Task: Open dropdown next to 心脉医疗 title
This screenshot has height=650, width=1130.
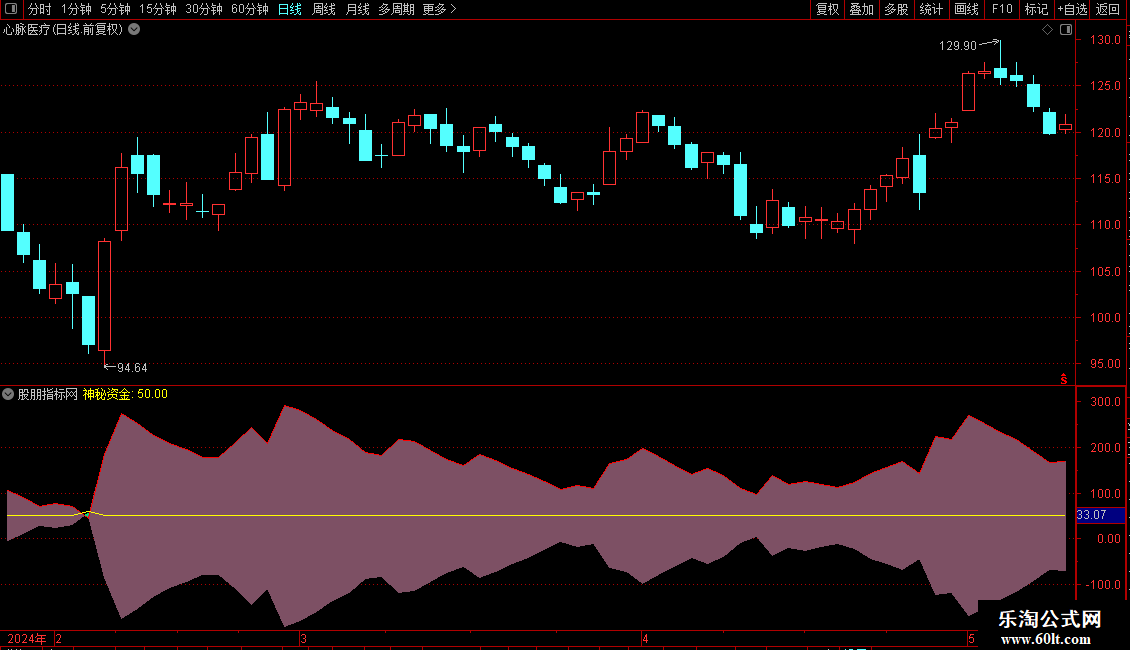Action: pos(134,30)
